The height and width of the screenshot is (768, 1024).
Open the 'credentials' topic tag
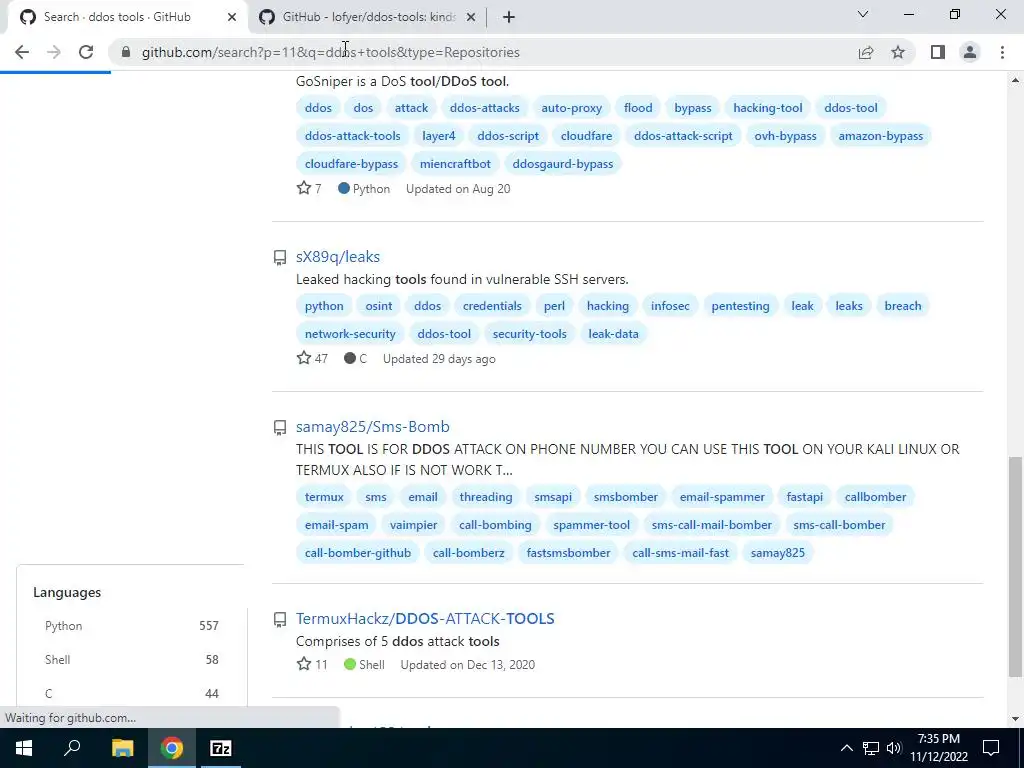coord(492,306)
